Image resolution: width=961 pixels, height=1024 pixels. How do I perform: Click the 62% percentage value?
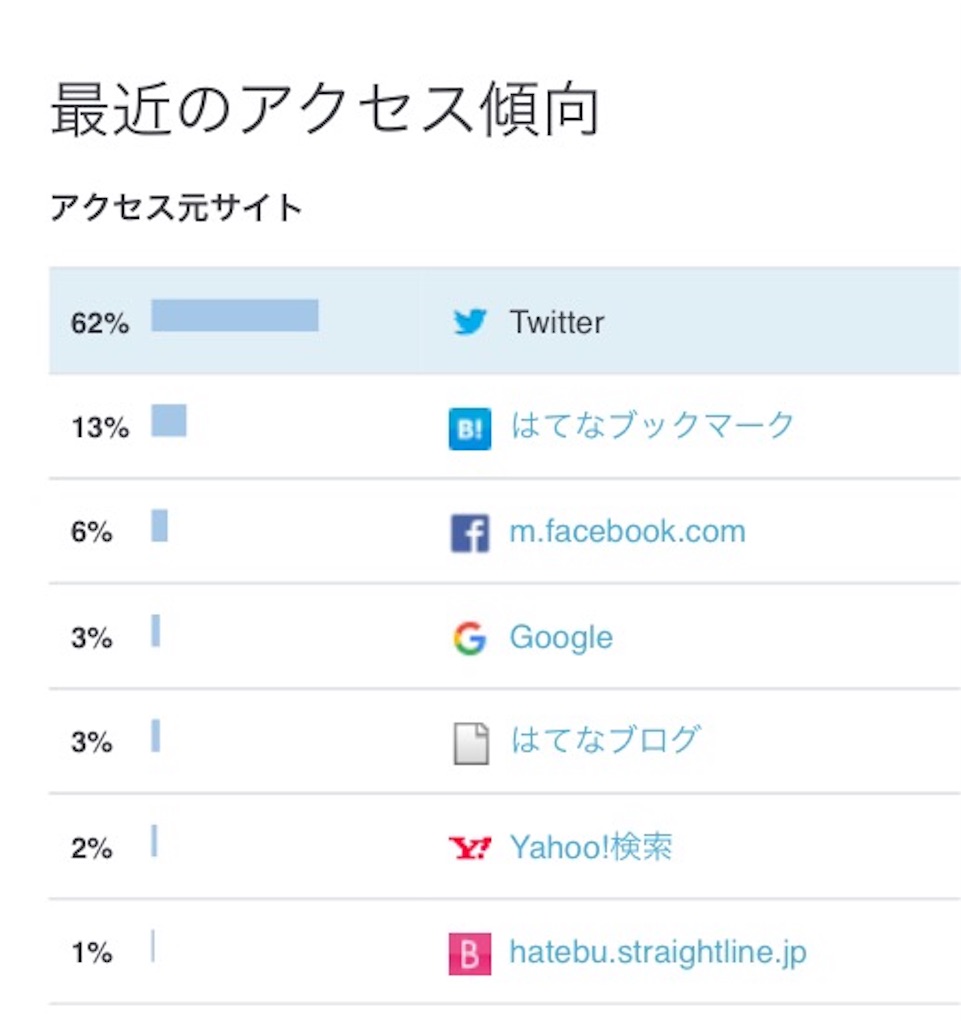[x=100, y=323]
